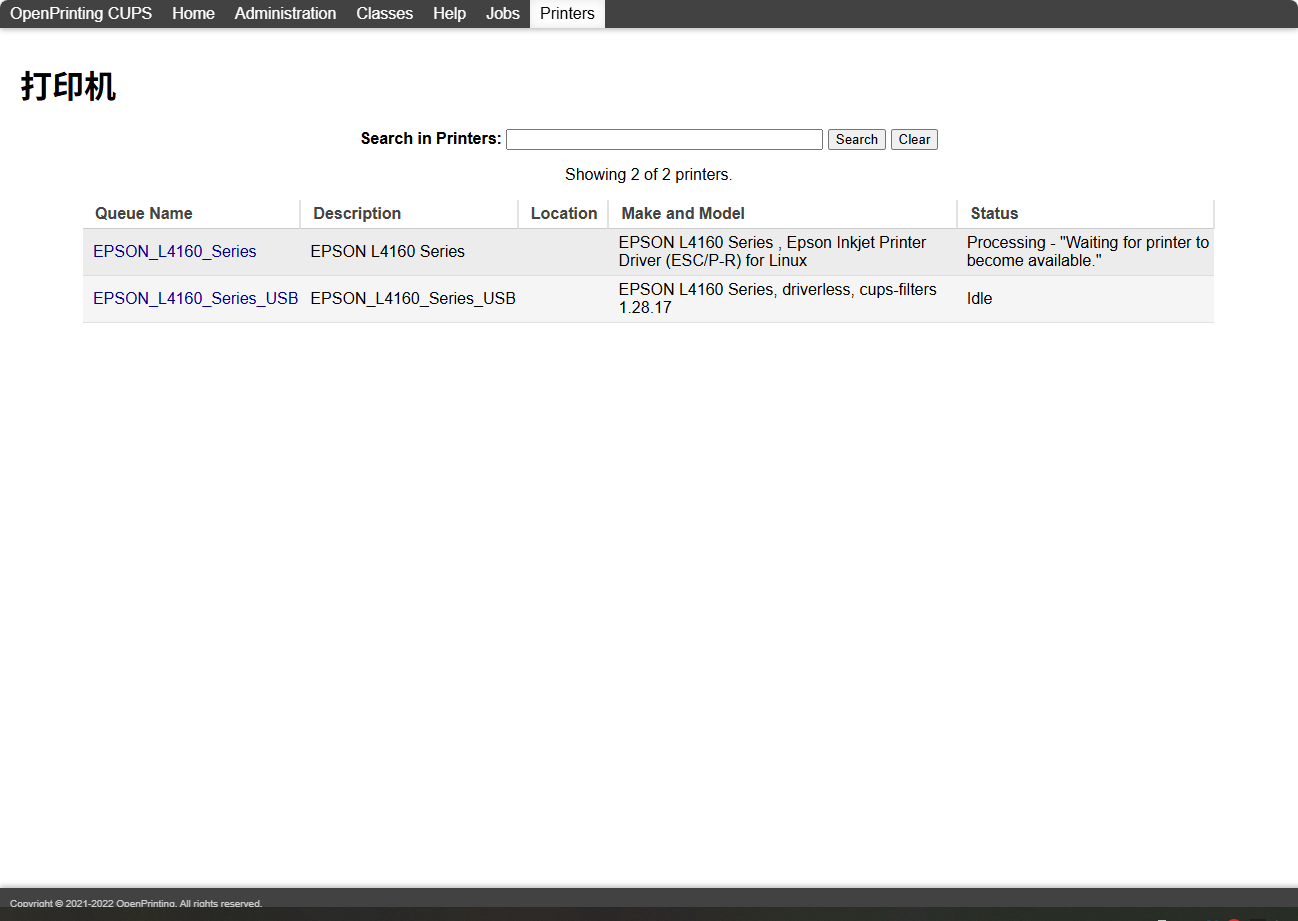Click the Description column header

click(x=356, y=213)
